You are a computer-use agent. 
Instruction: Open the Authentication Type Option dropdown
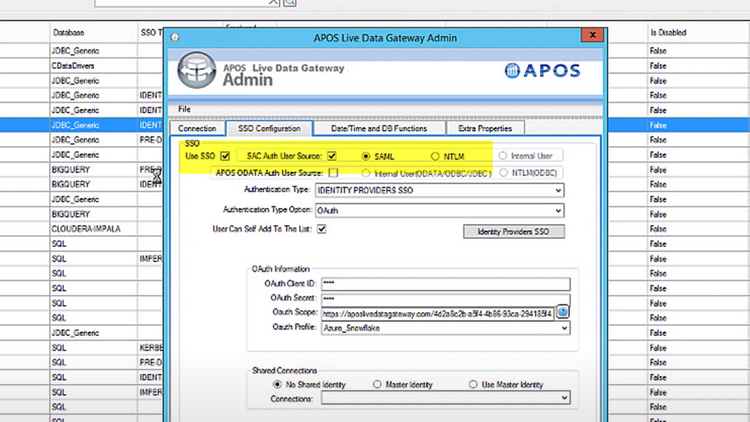tap(439, 211)
